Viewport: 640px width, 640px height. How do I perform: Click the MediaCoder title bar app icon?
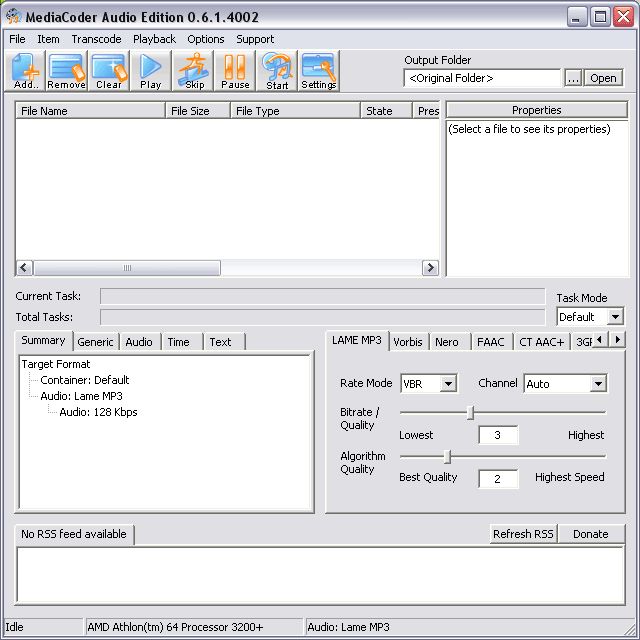pyautogui.click(x=13, y=16)
